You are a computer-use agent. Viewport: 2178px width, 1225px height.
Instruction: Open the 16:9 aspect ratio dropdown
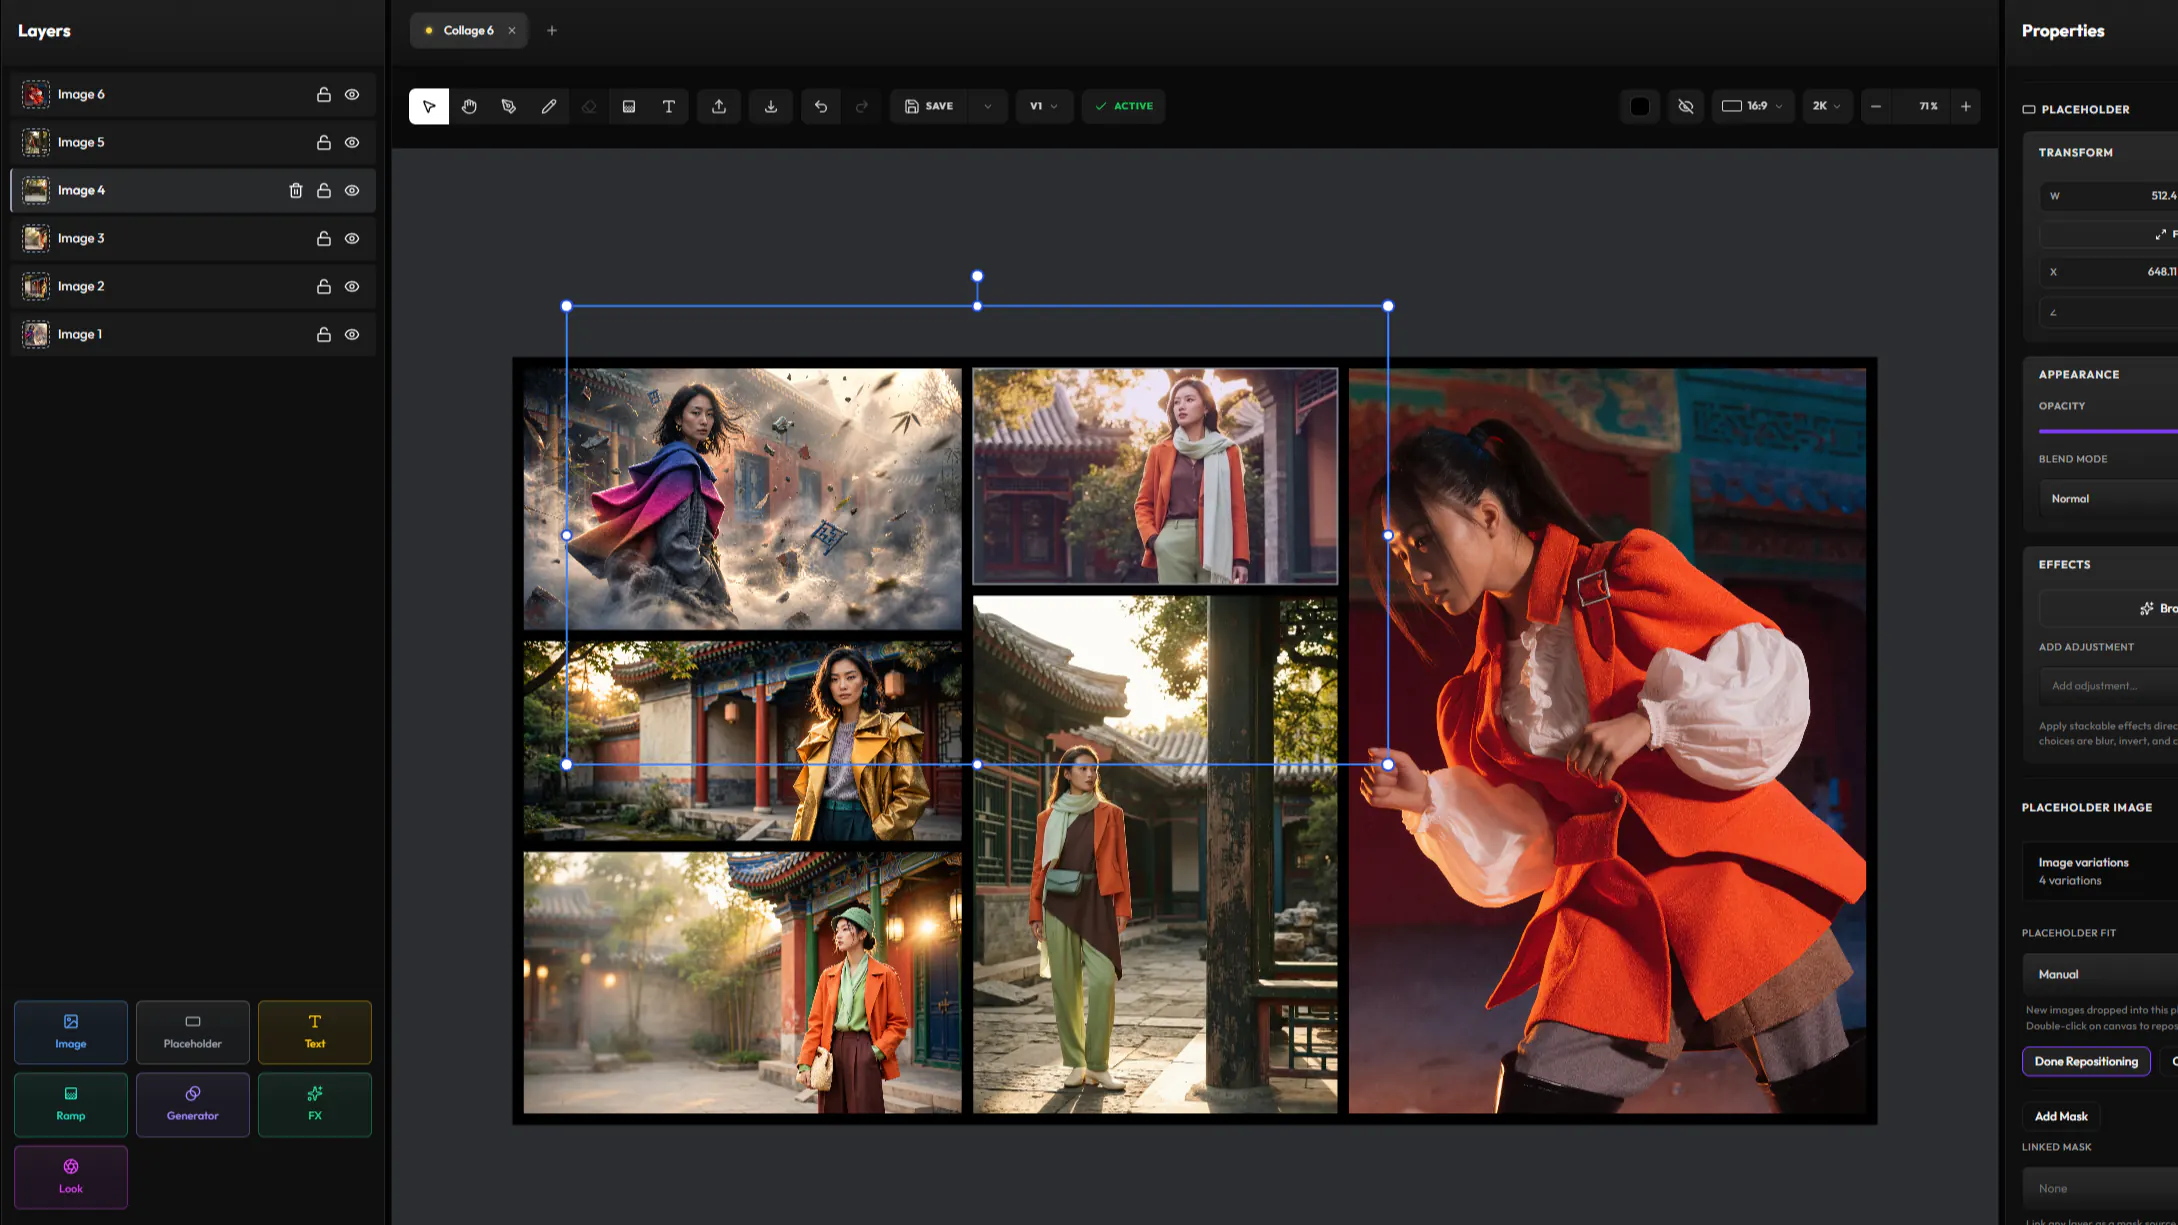[1752, 106]
